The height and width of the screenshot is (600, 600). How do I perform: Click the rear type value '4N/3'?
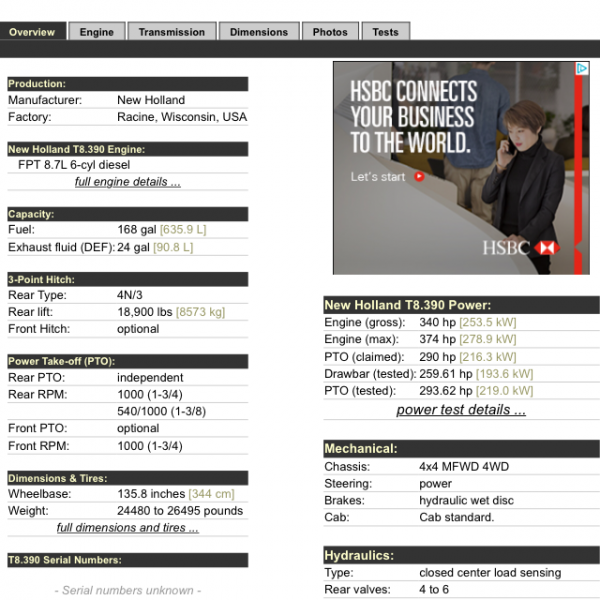(x=130, y=295)
